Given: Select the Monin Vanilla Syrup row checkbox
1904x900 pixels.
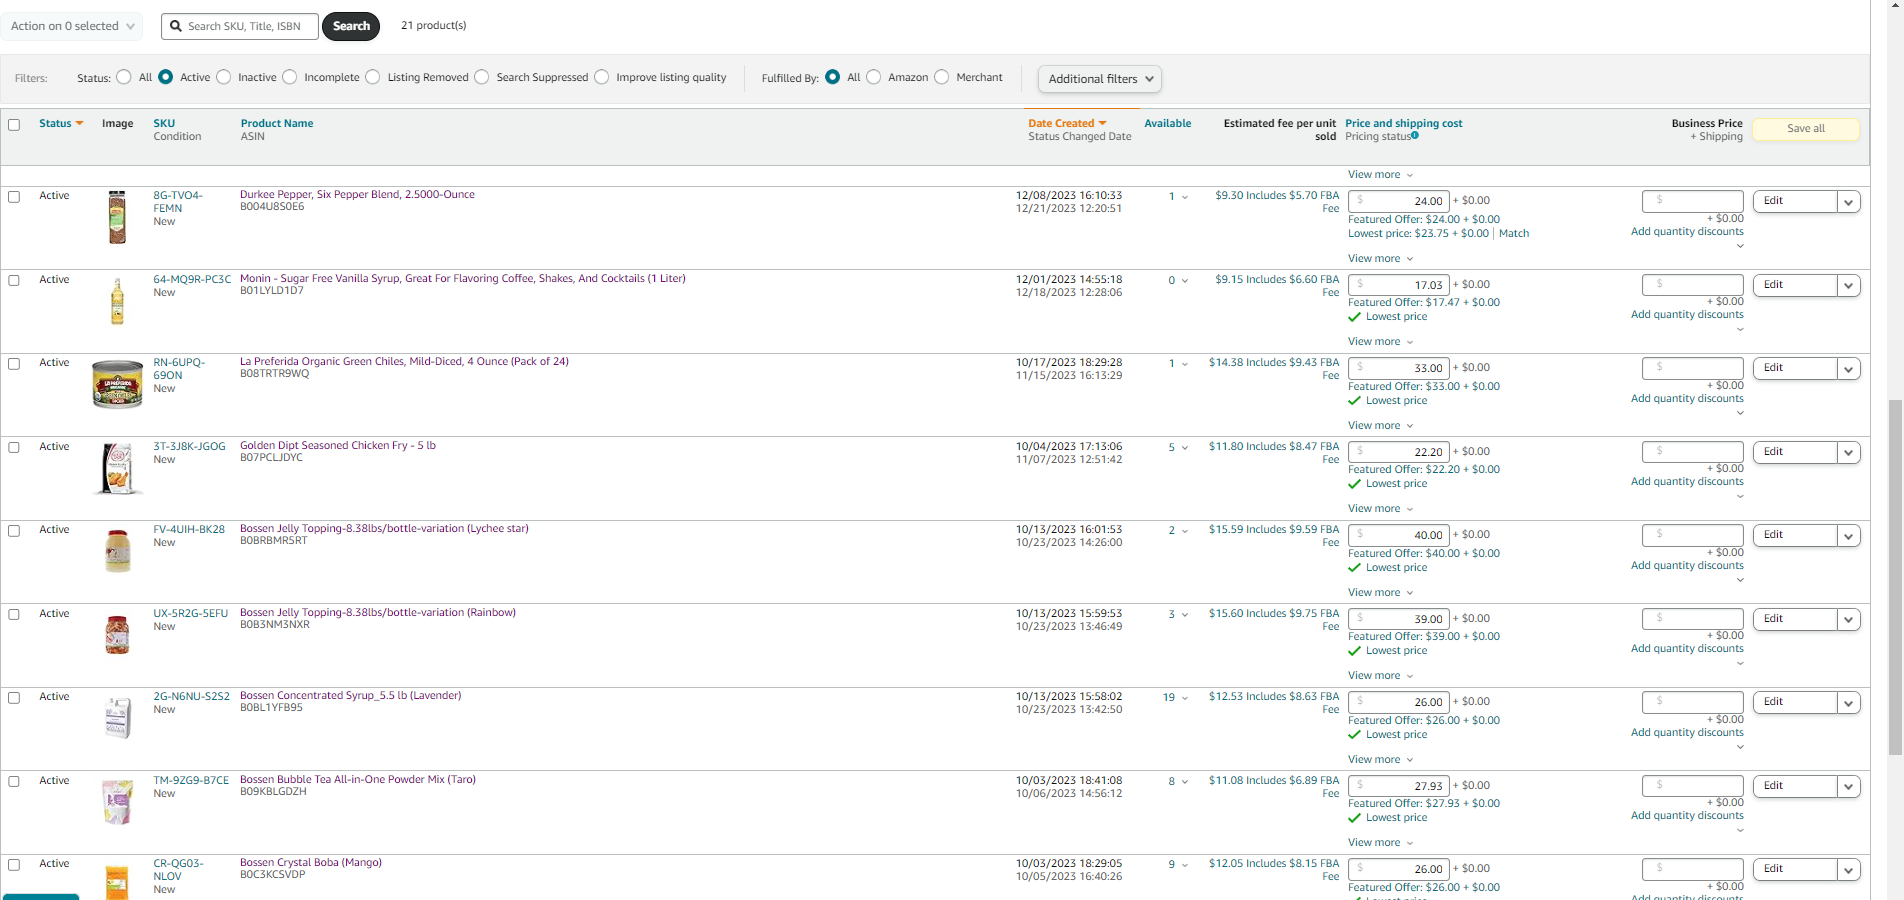Looking at the screenshot, I should point(14,281).
